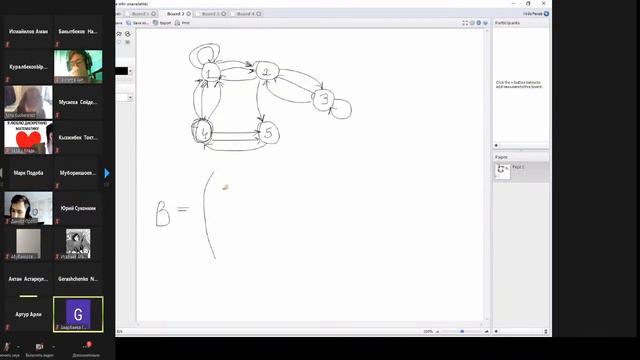Restore the whiteboard window size

[x=528, y=3]
